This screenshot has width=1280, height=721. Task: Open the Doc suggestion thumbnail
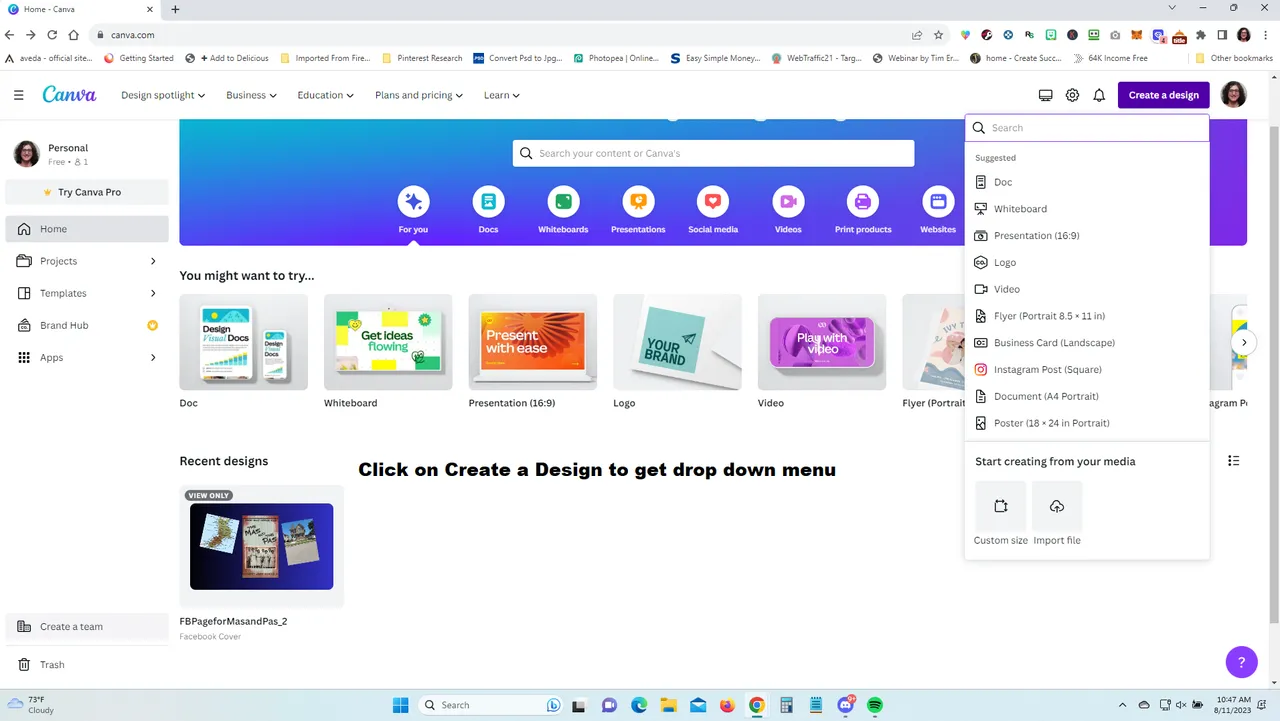click(x=243, y=342)
